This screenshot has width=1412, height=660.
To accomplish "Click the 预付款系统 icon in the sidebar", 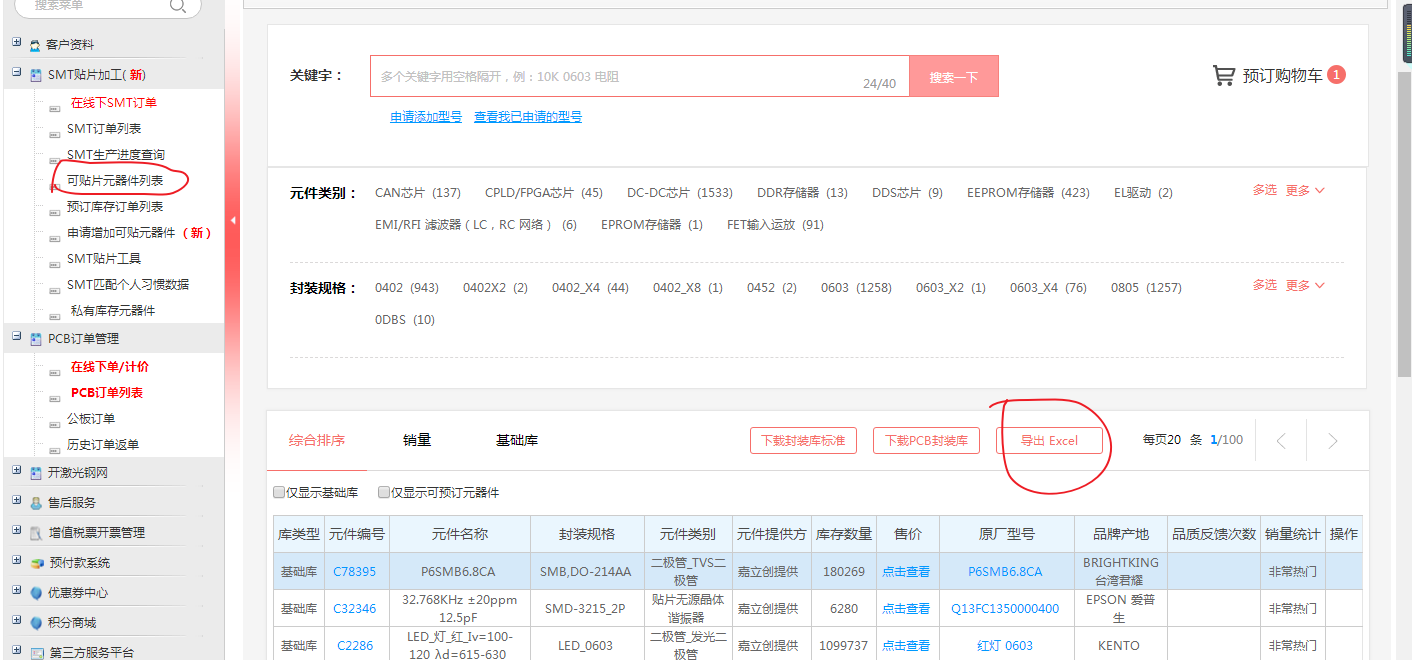I will coord(36,563).
